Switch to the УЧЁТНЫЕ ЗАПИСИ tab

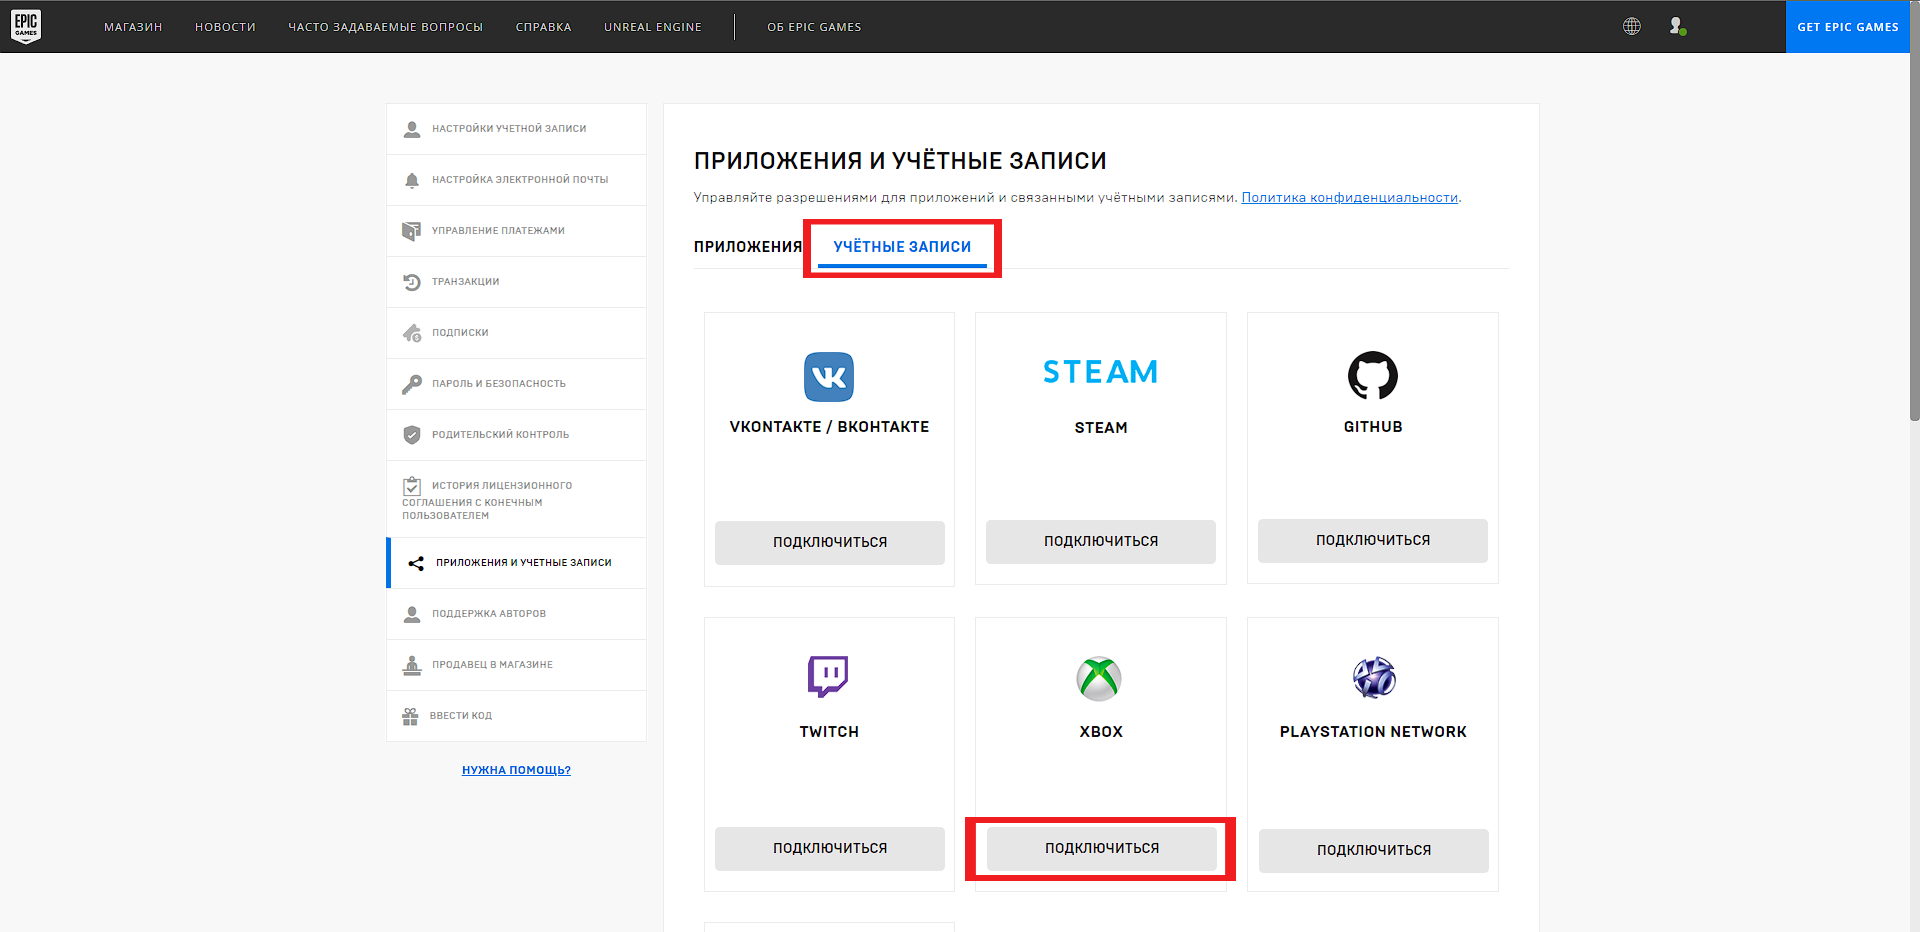pos(902,247)
